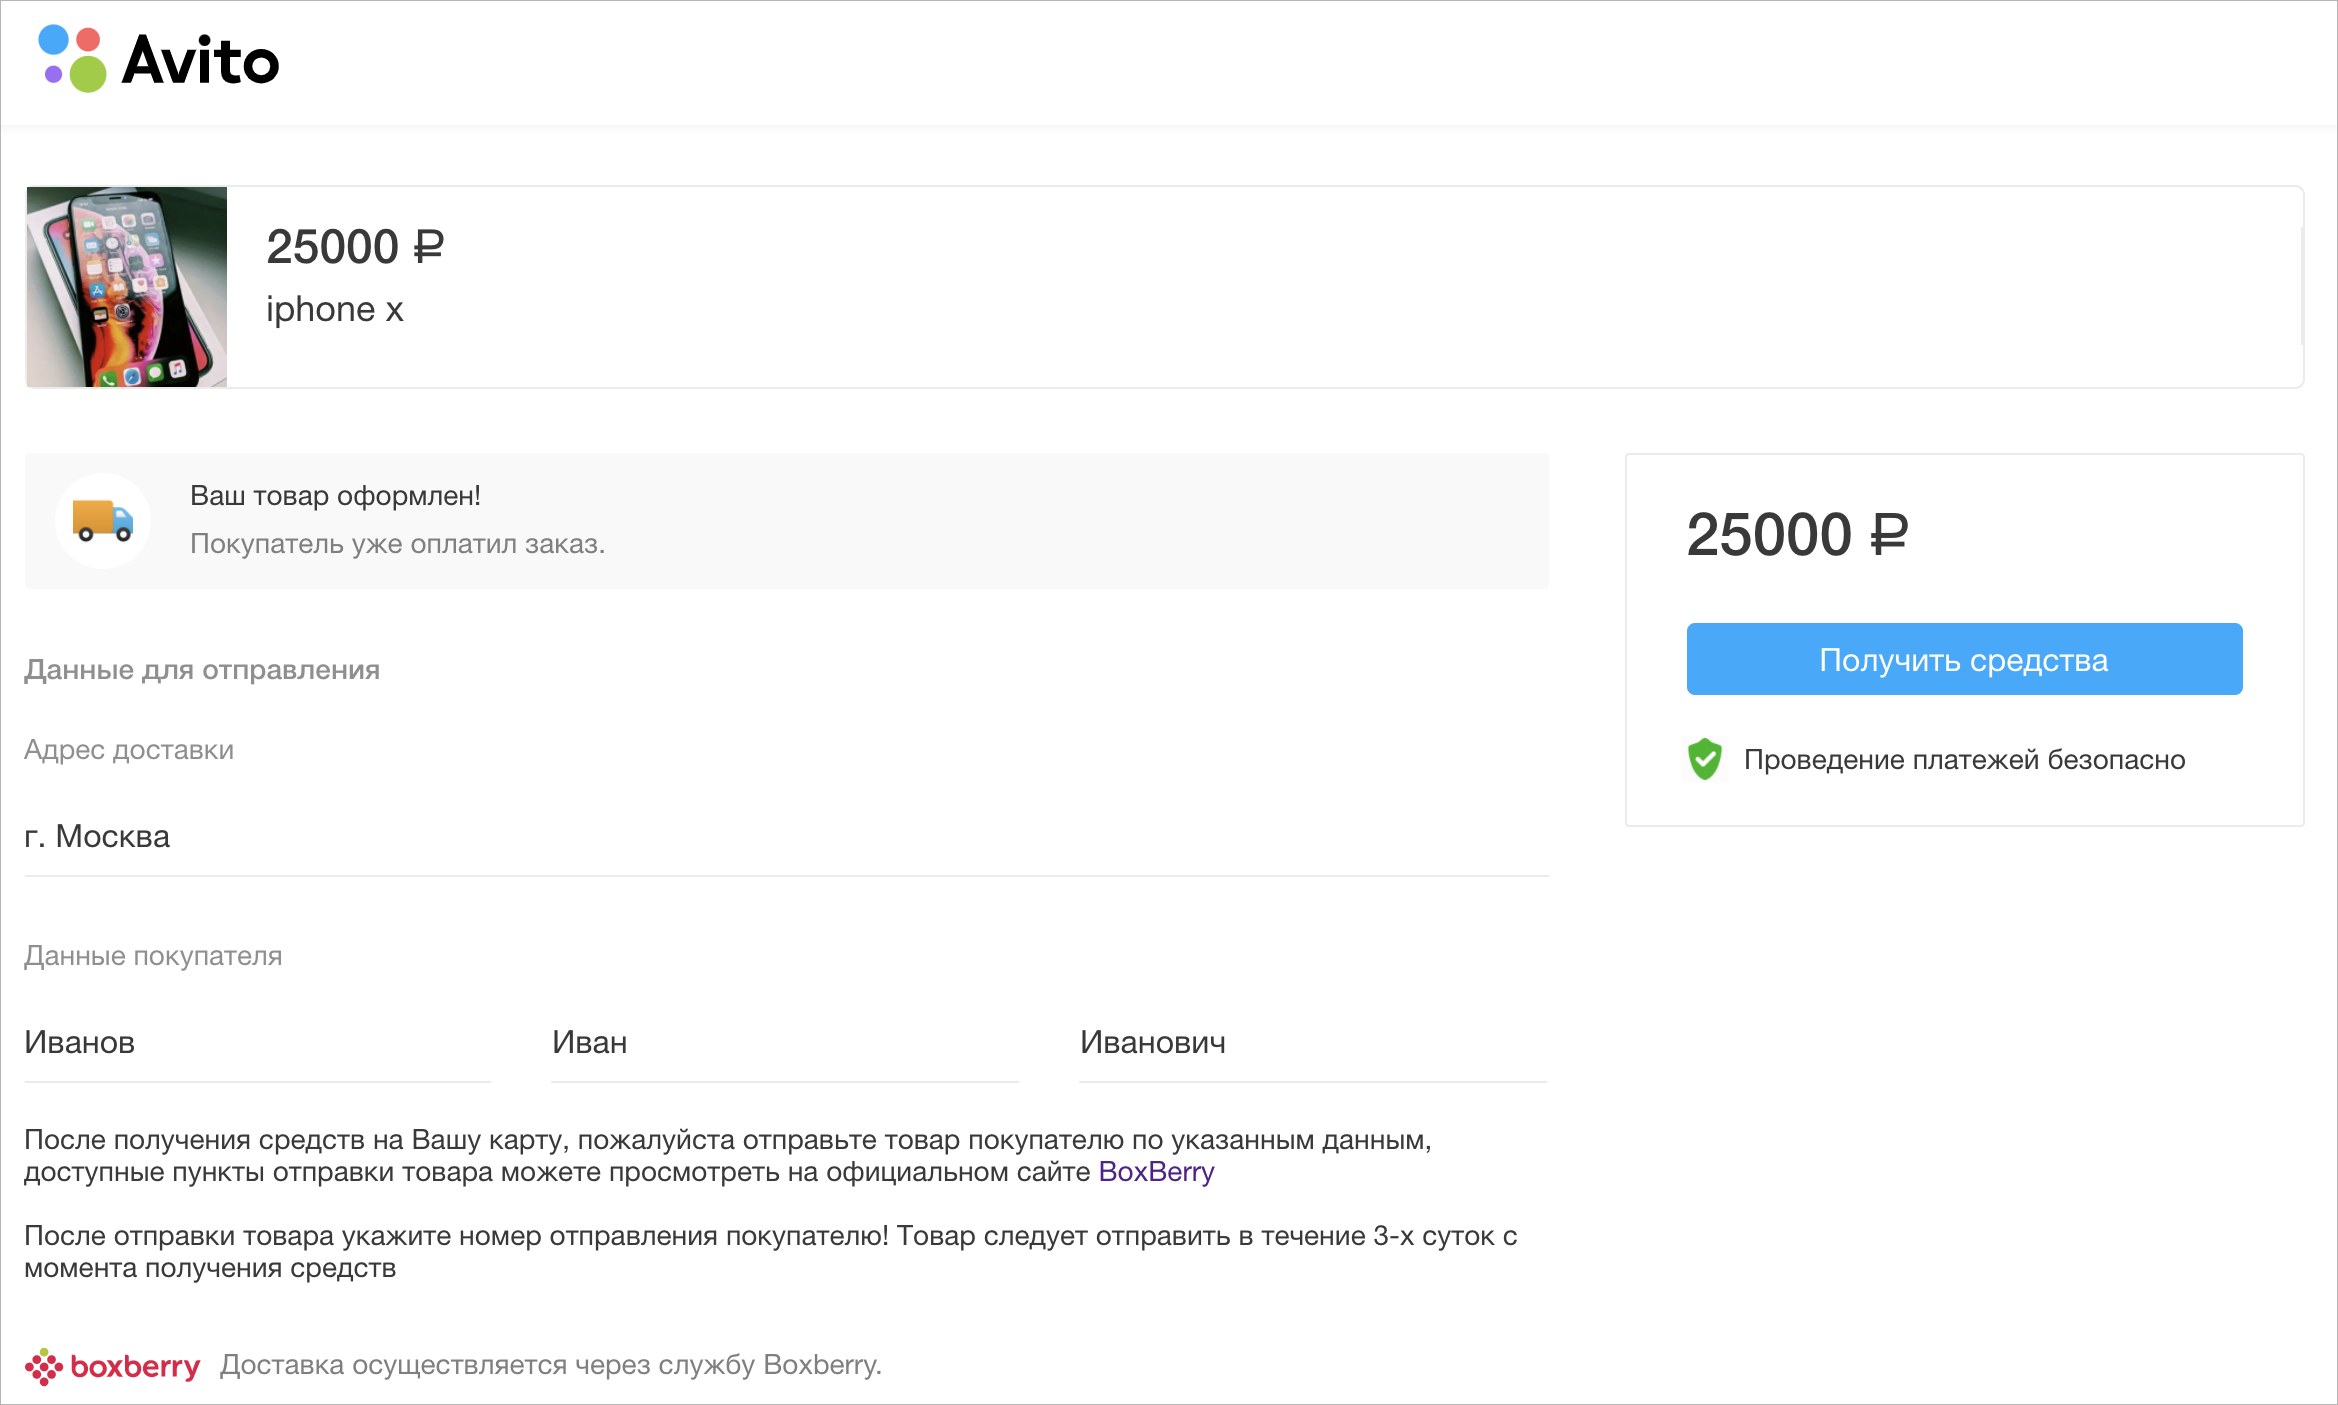
Task: Open the BoxBerry official site link
Action: [1156, 1172]
